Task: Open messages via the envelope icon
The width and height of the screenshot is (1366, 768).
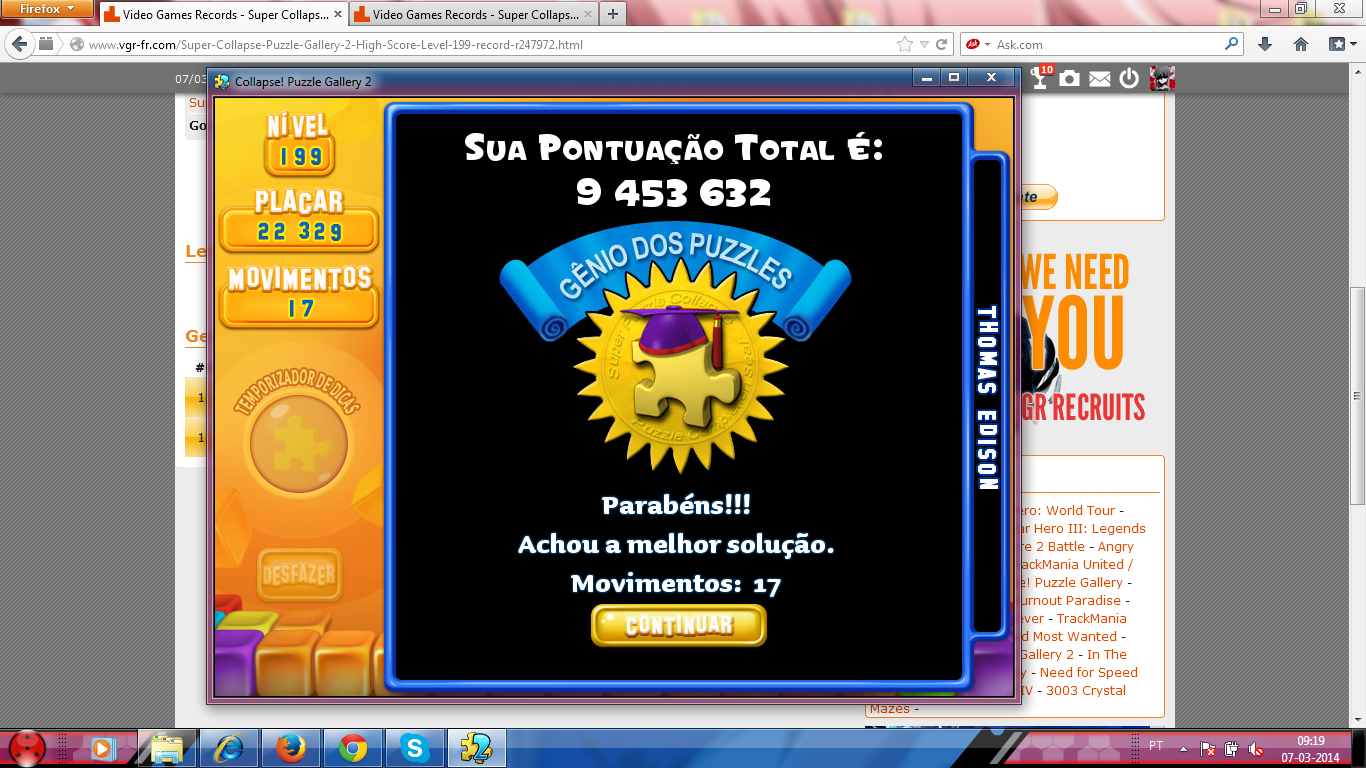Action: point(1100,79)
